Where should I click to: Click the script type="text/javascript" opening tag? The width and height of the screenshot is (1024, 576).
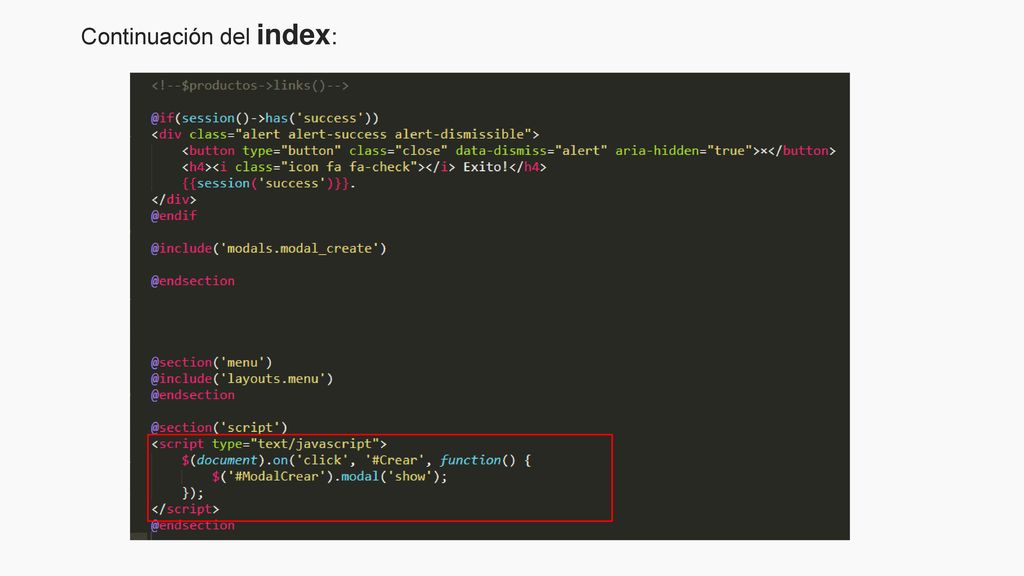(269, 444)
